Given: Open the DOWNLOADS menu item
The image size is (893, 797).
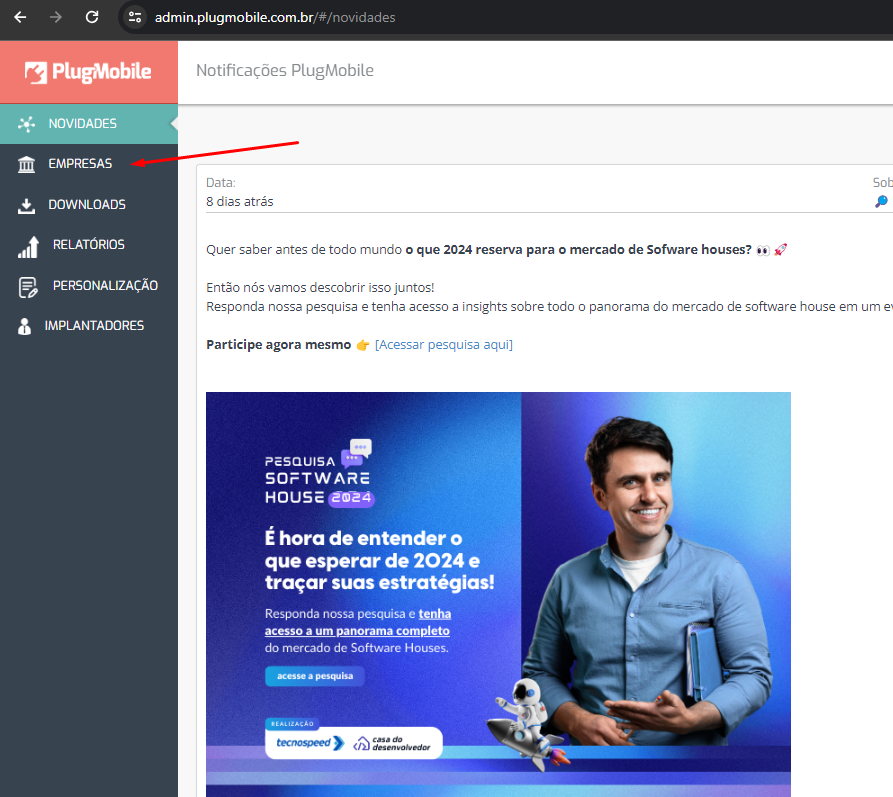Looking at the screenshot, I should coord(89,205).
